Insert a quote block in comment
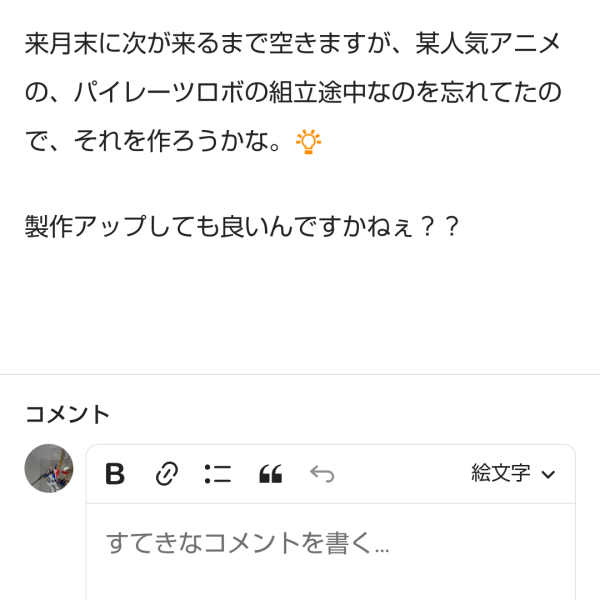Screen dimensions: 600x600 [x=270, y=474]
